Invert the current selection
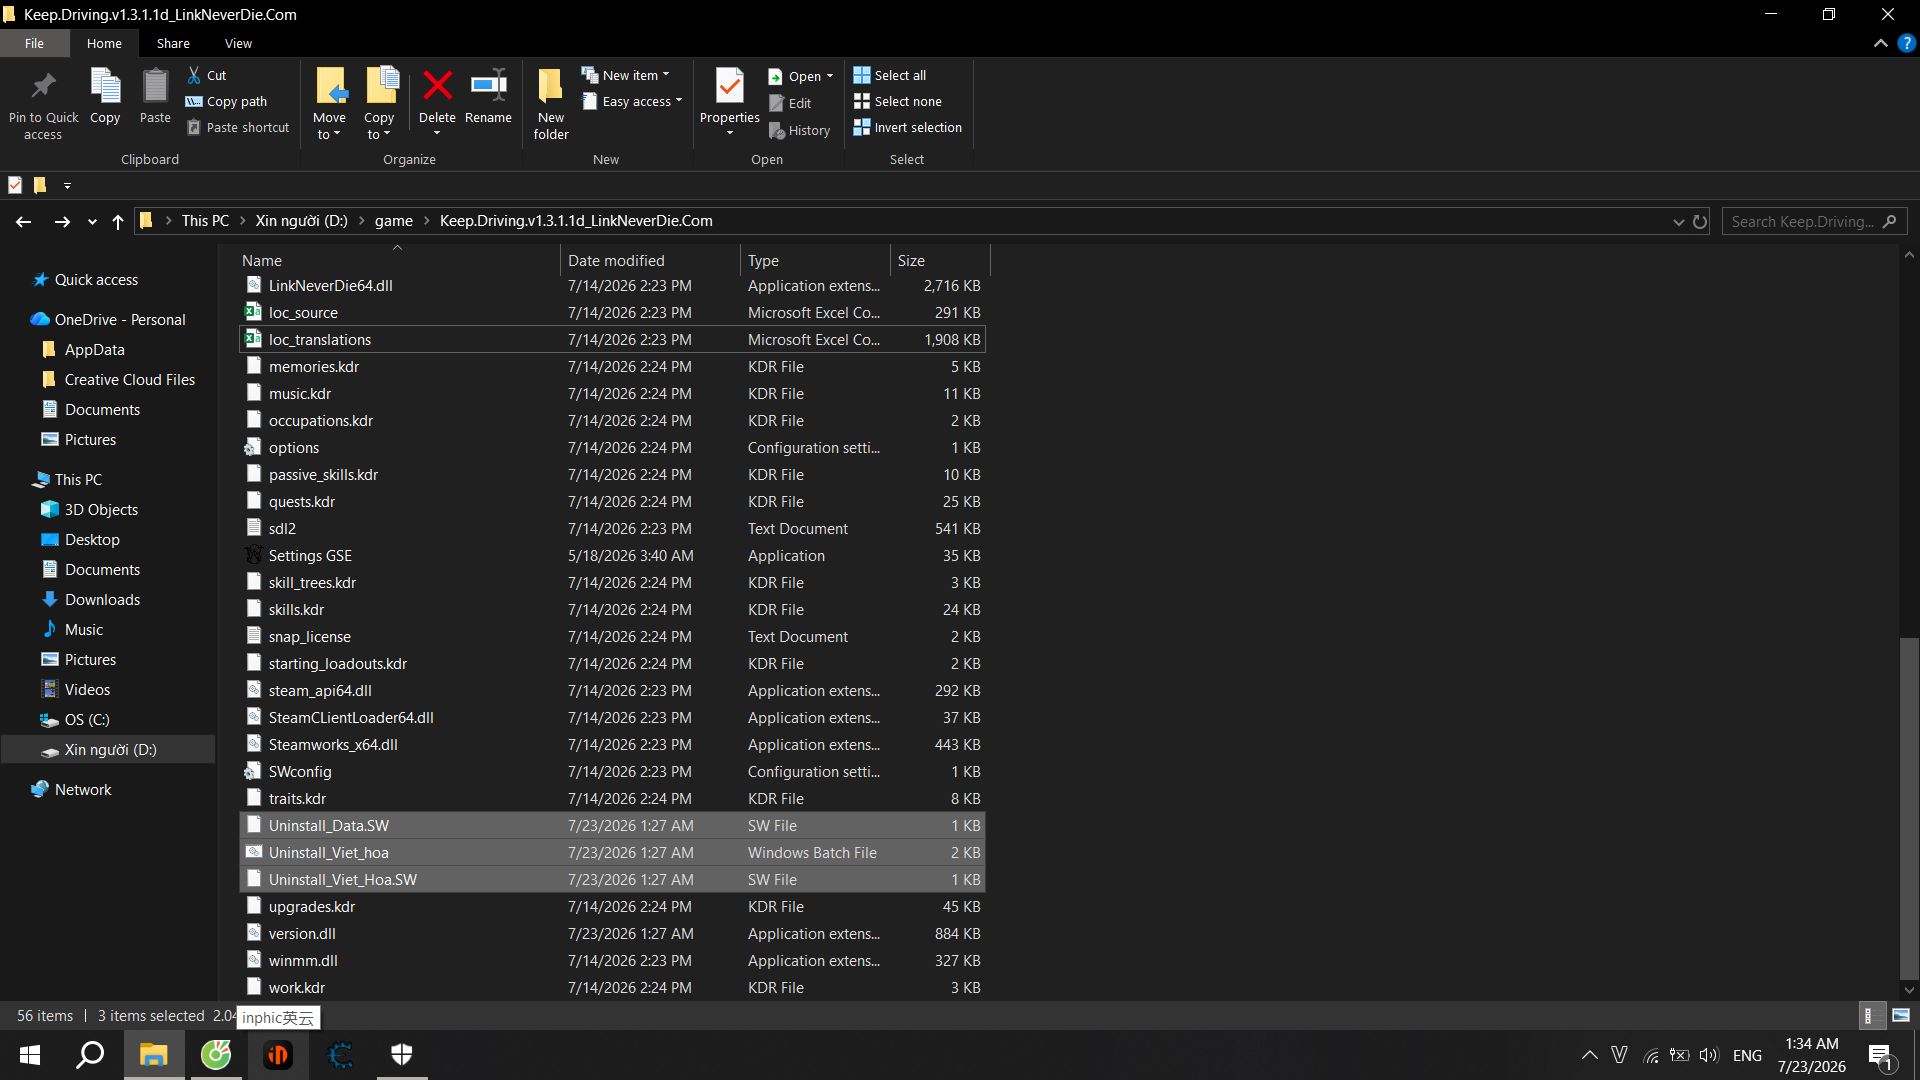 point(908,127)
